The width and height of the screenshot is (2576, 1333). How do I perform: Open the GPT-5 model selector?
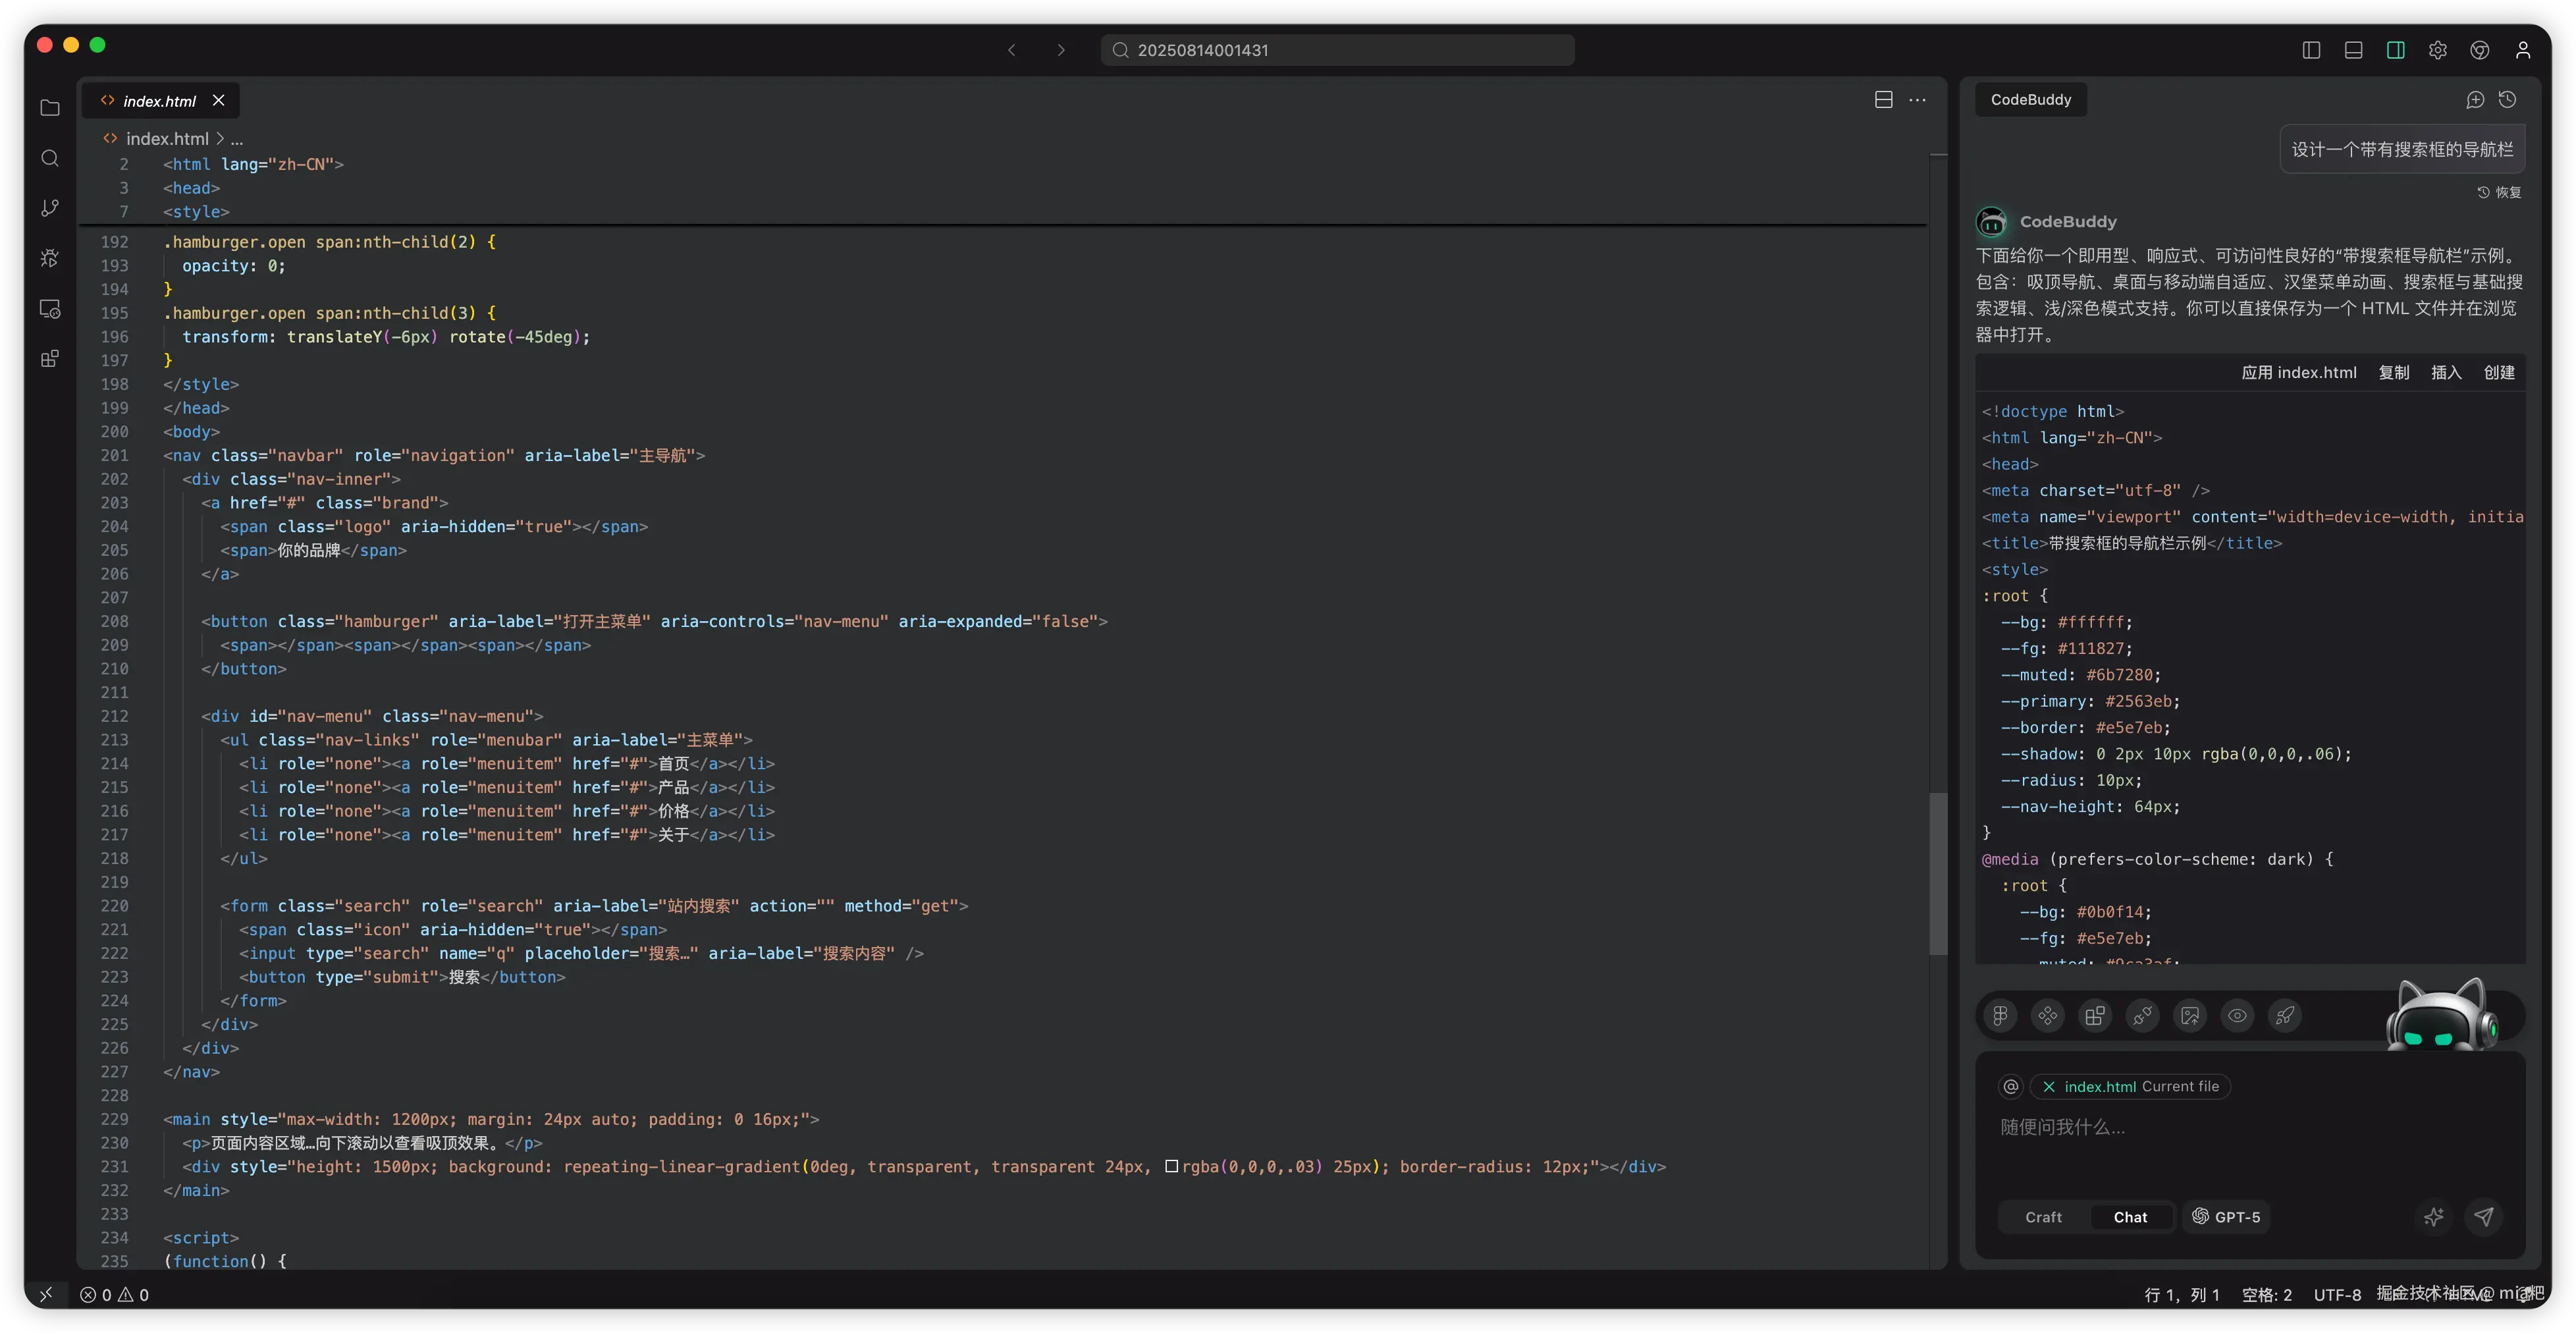click(2226, 1217)
